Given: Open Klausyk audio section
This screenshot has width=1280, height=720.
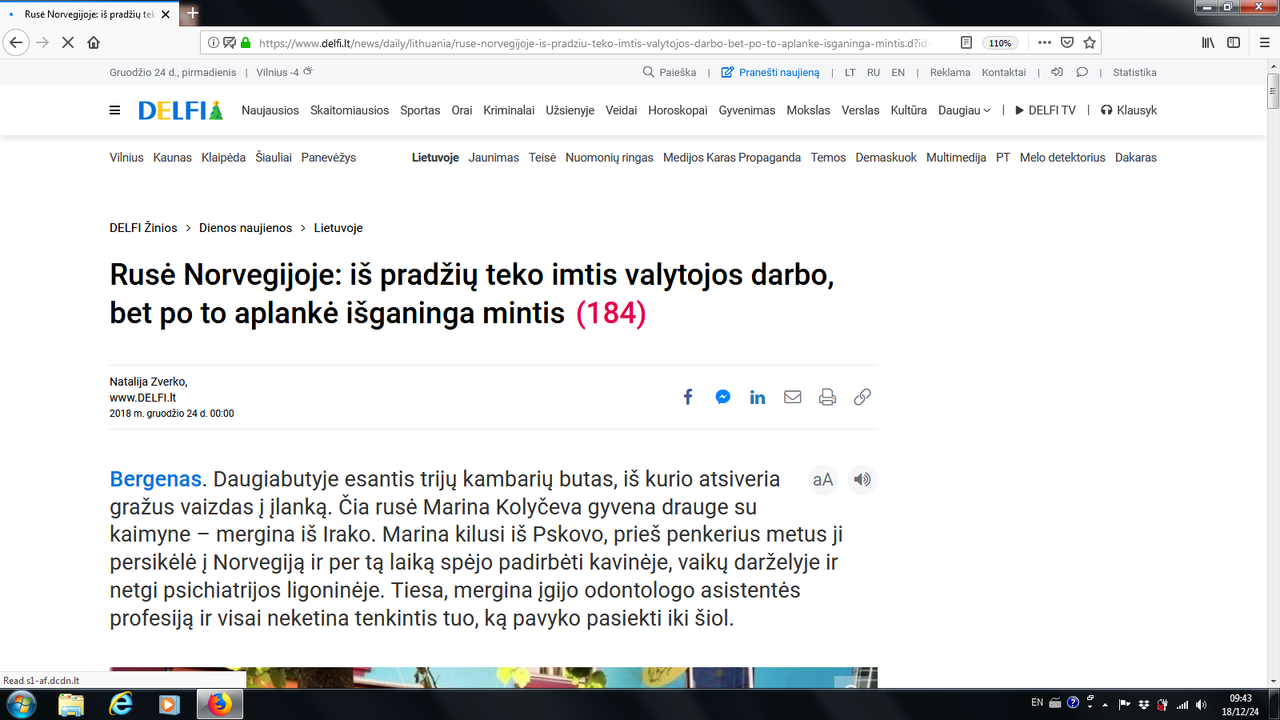Looking at the screenshot, I should 1128,111.
